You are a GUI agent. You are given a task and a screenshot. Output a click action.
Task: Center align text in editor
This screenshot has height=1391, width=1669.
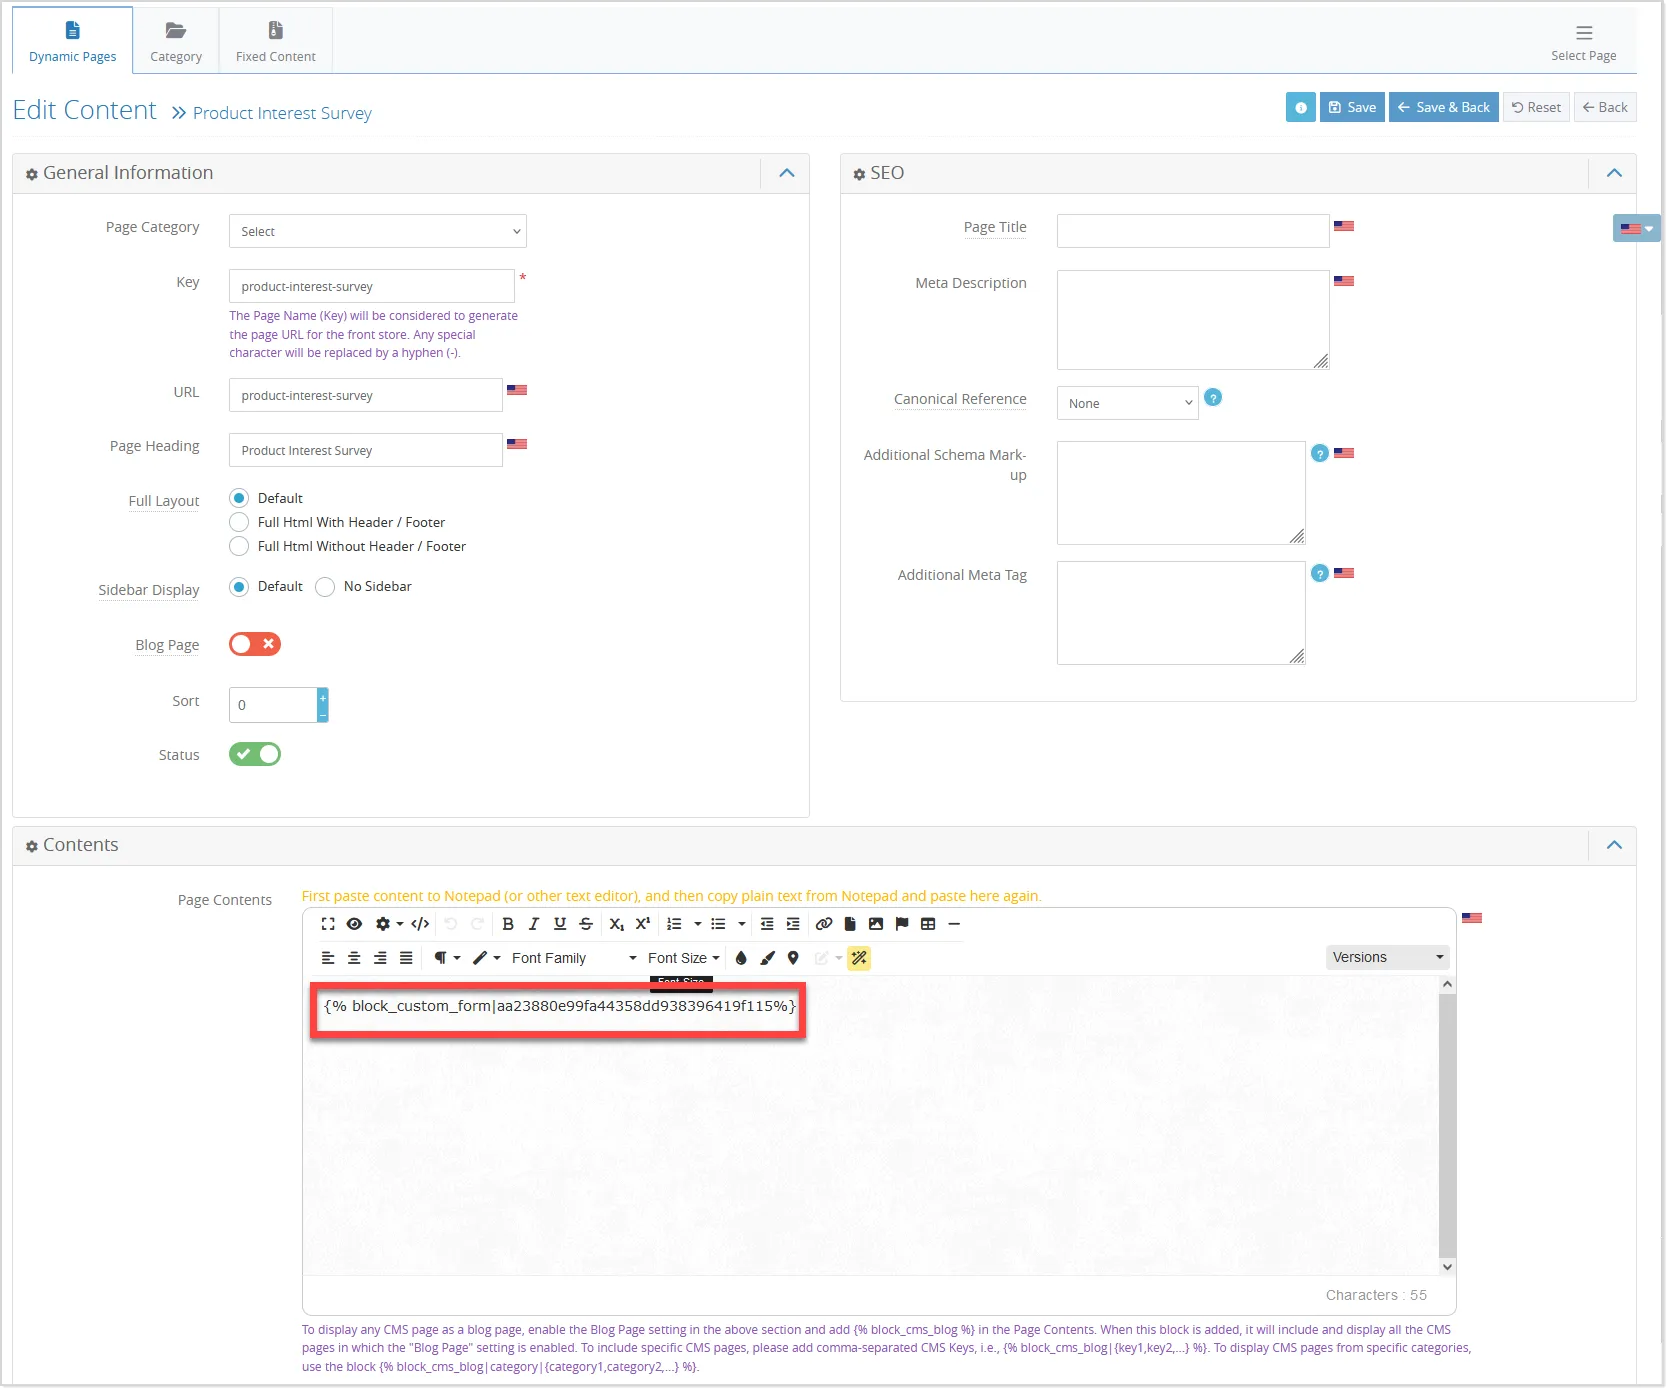click(x=354, y=959)
